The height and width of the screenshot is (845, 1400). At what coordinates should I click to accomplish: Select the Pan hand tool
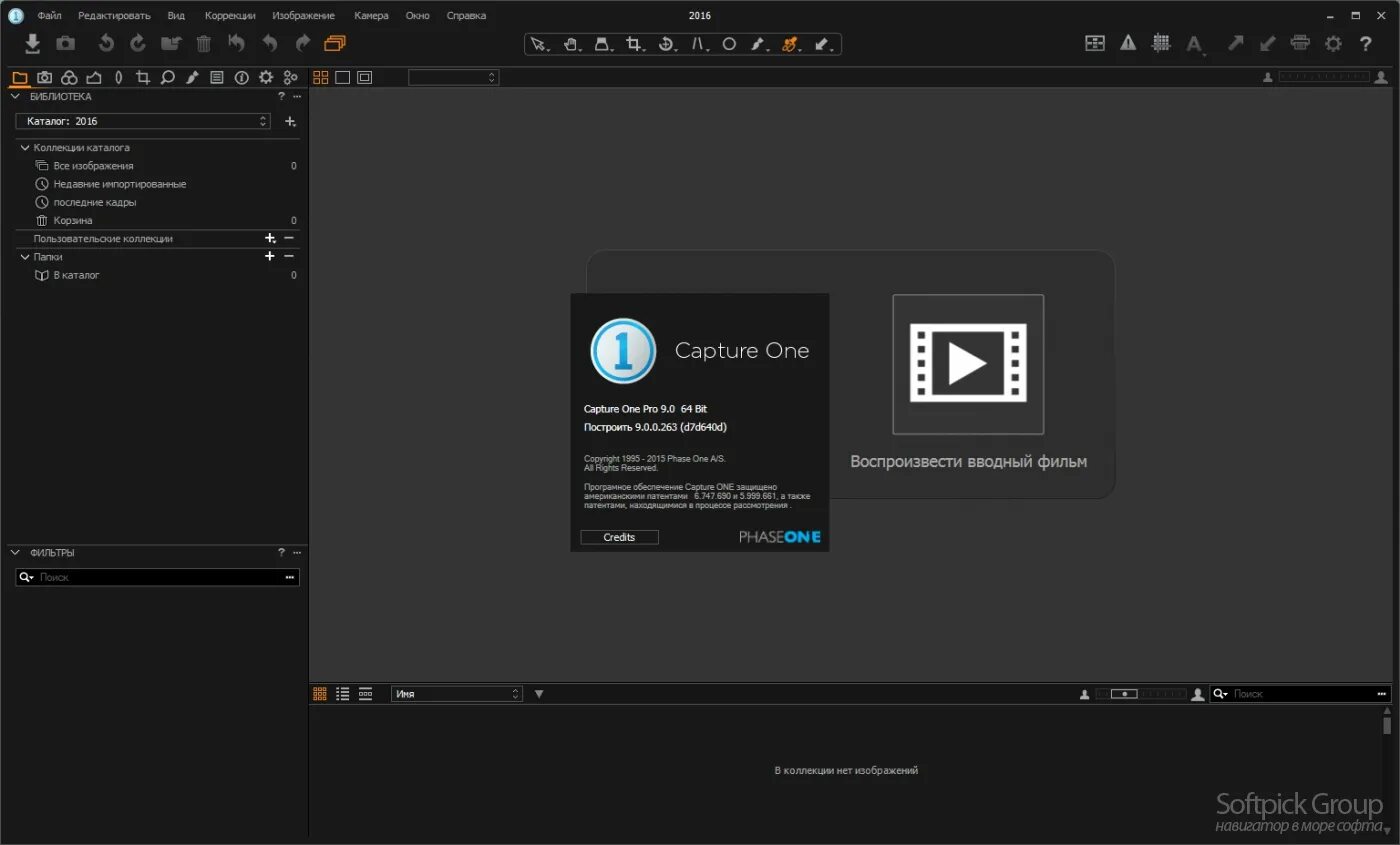tap(571, 44)
